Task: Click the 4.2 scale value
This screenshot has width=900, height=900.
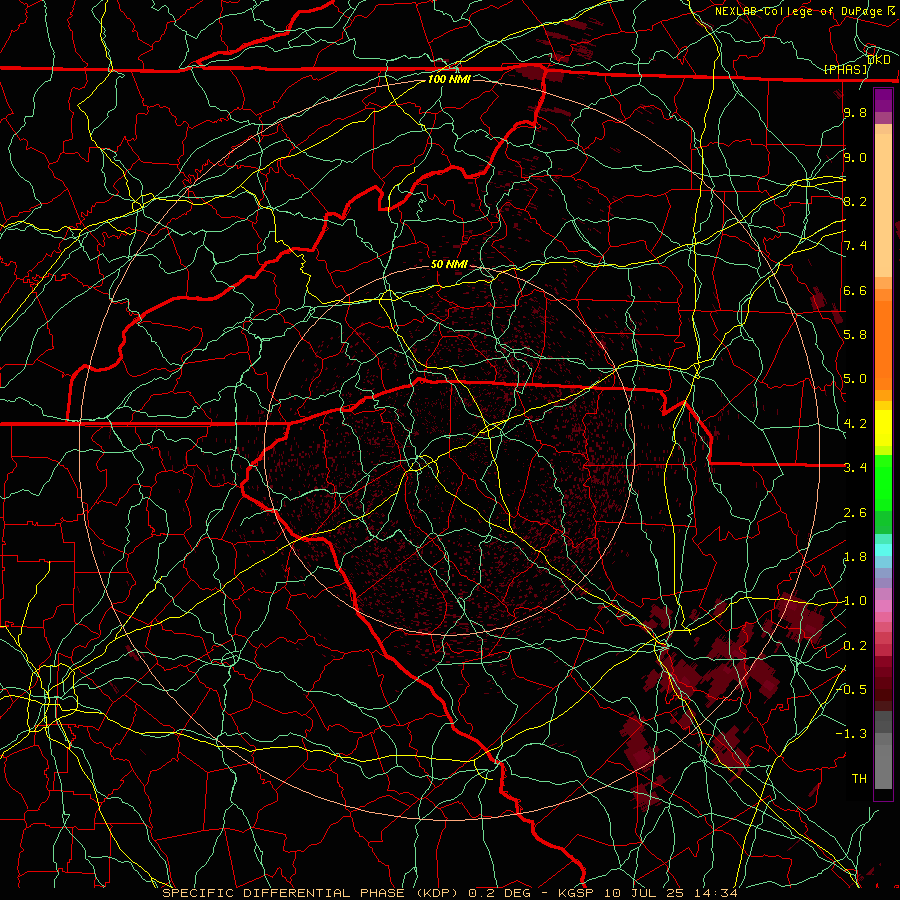Action: pos(855,424)
